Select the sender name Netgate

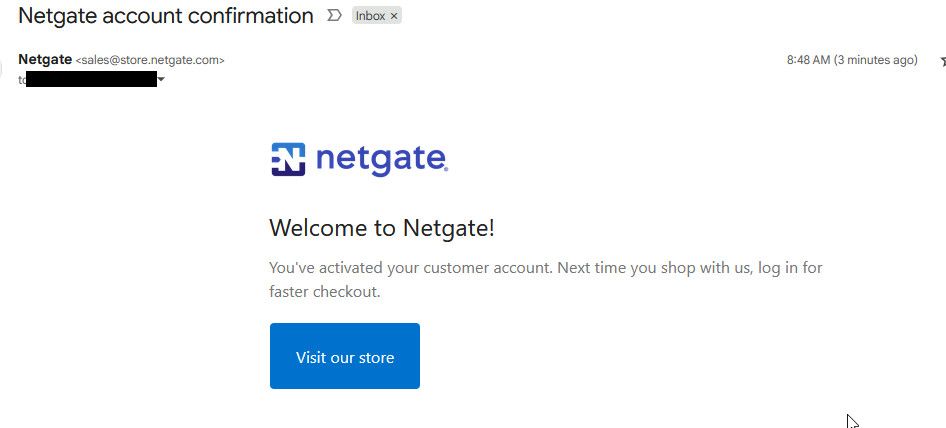(45, 59)
